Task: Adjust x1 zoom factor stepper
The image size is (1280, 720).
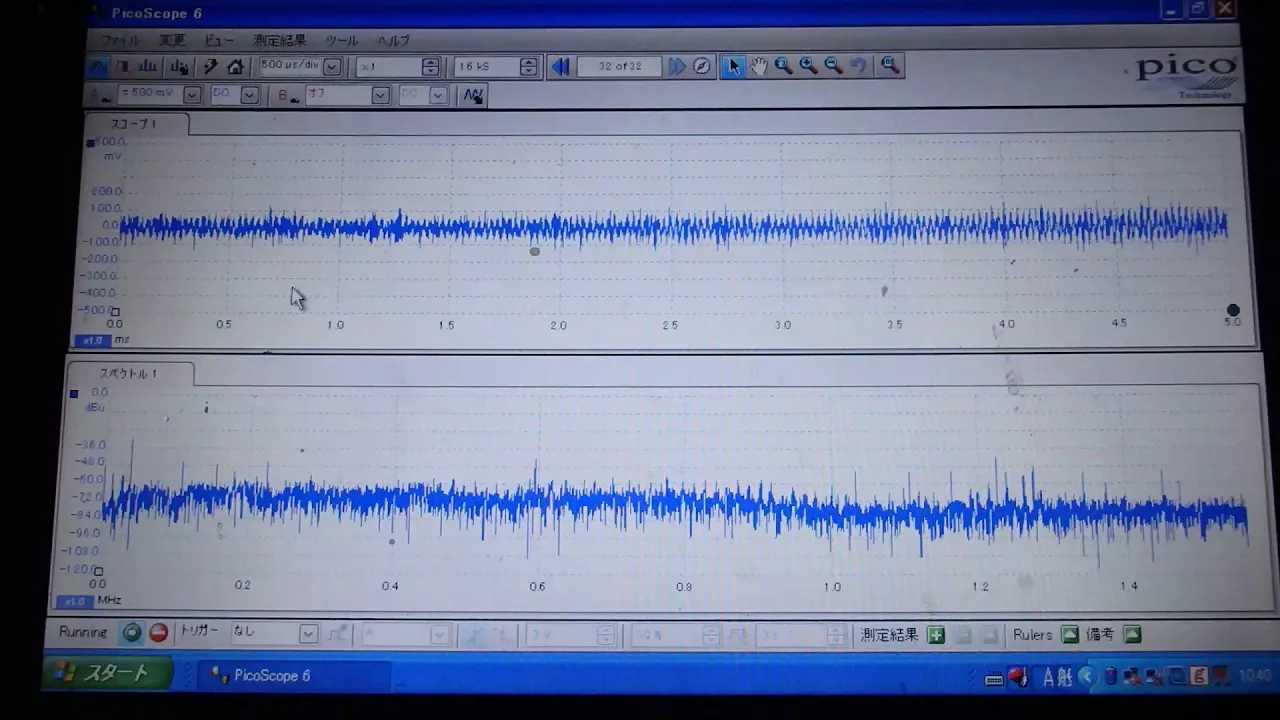Action: (430, 67)
